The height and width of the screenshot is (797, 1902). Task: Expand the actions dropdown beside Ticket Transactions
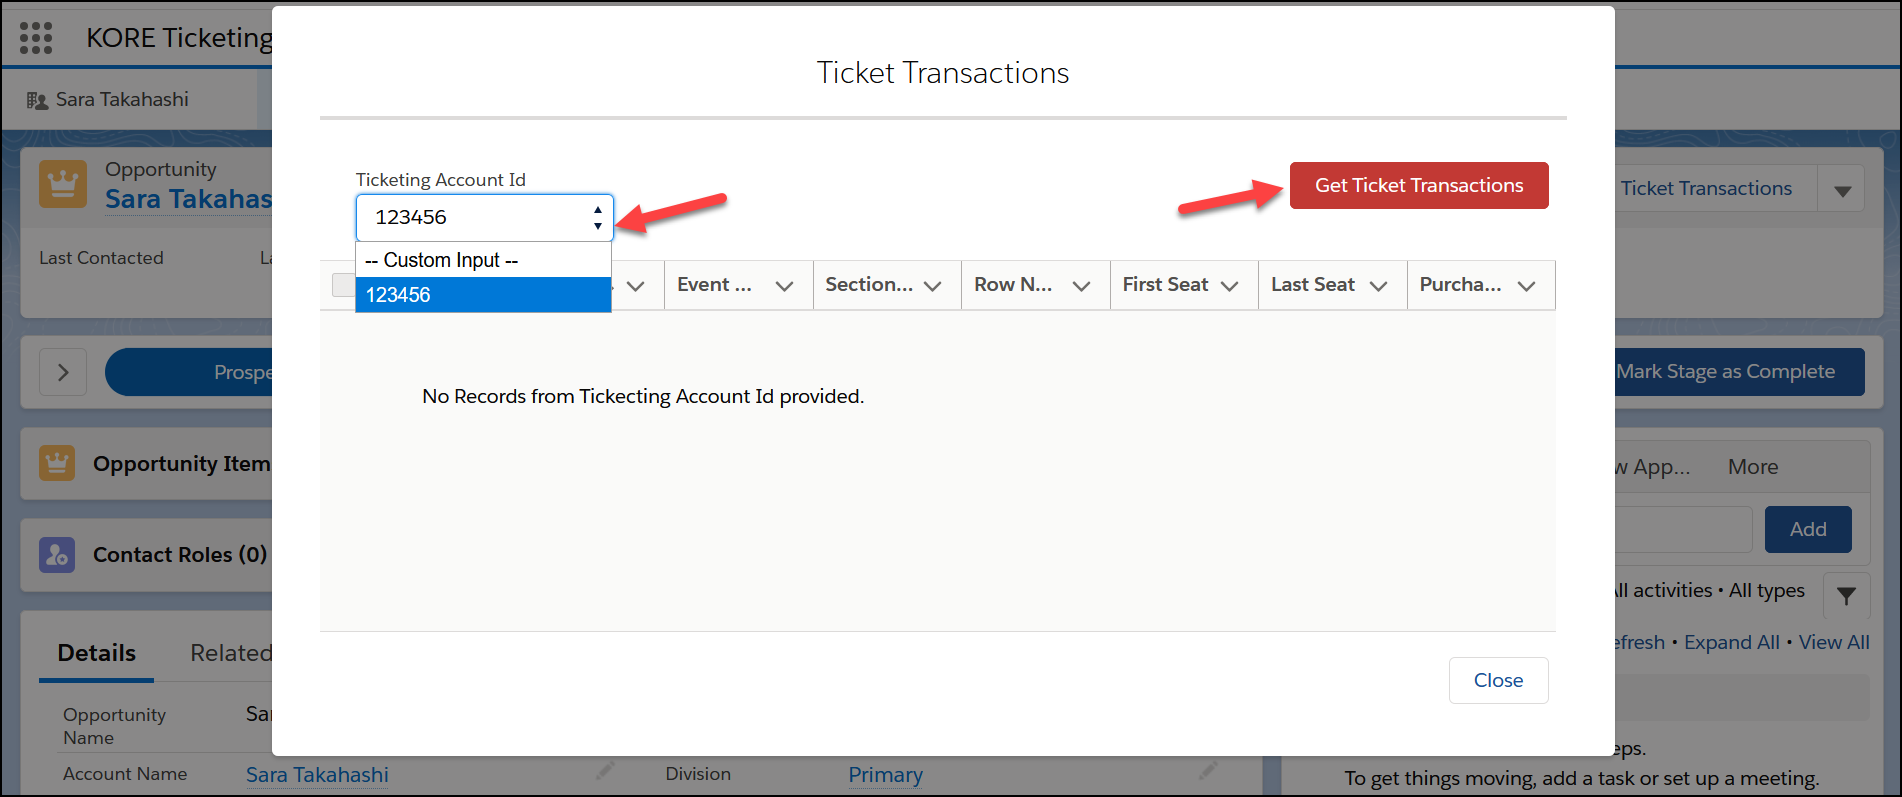coord(1842,189)
